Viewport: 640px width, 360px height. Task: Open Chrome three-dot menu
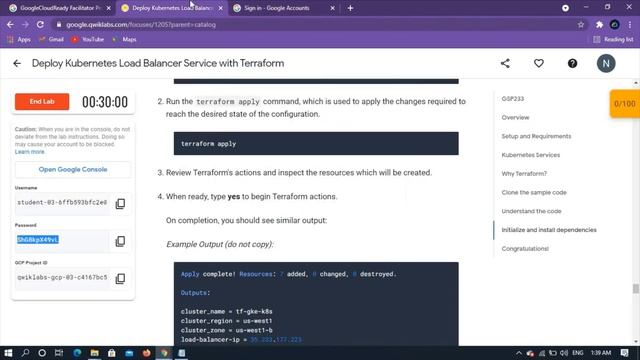click(x=630, y=24)
